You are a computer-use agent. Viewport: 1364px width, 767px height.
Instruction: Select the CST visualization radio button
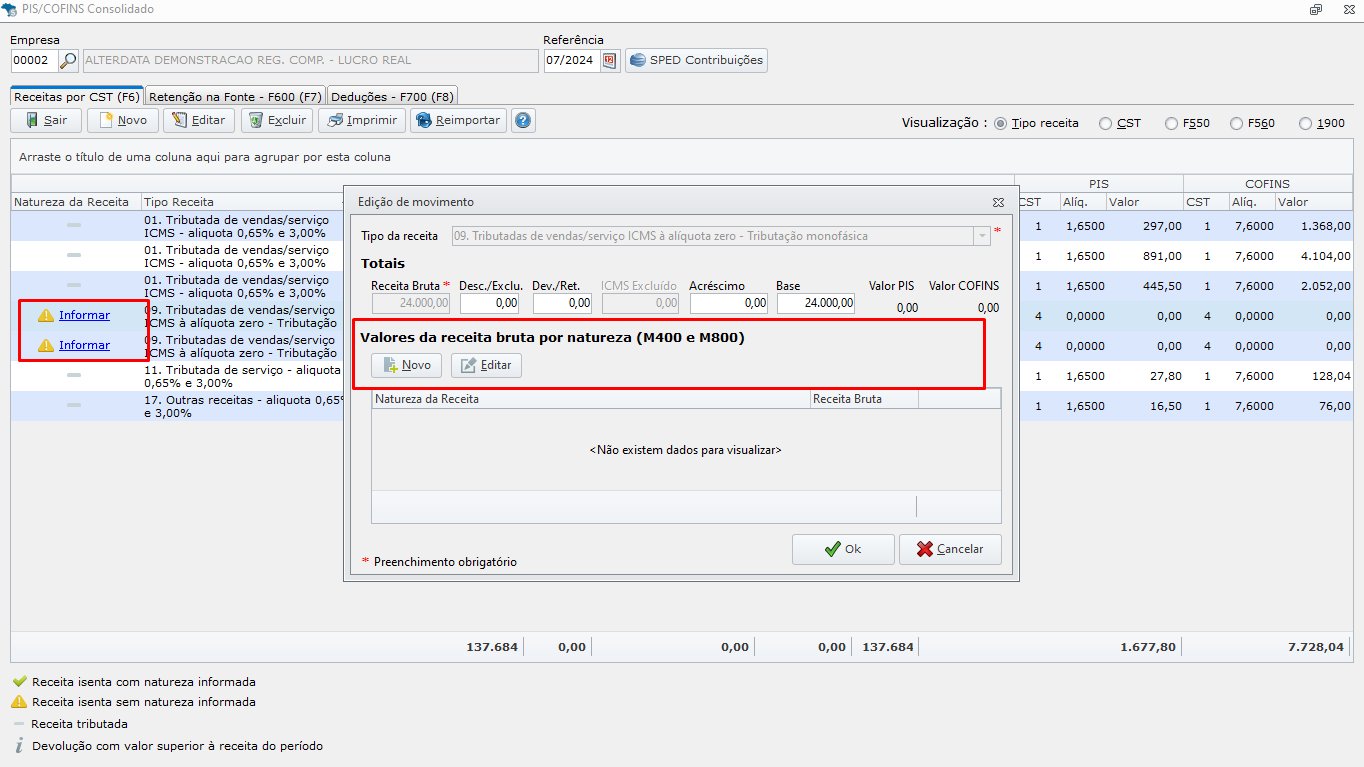click(x=1105, y=124)
